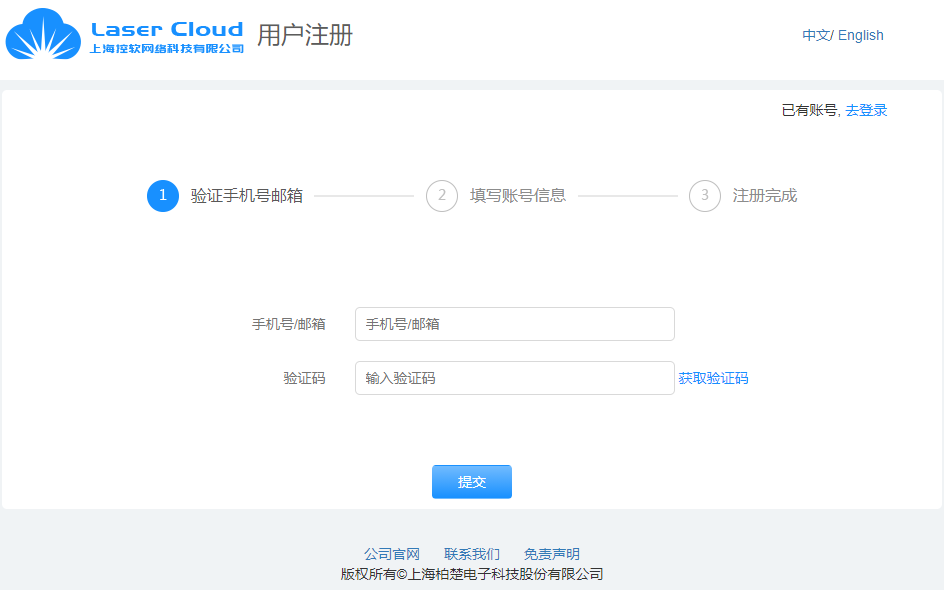Screen dimensions: 944x590
Task: Click the Laser Cloud company name text
Action: pos(167,37)
